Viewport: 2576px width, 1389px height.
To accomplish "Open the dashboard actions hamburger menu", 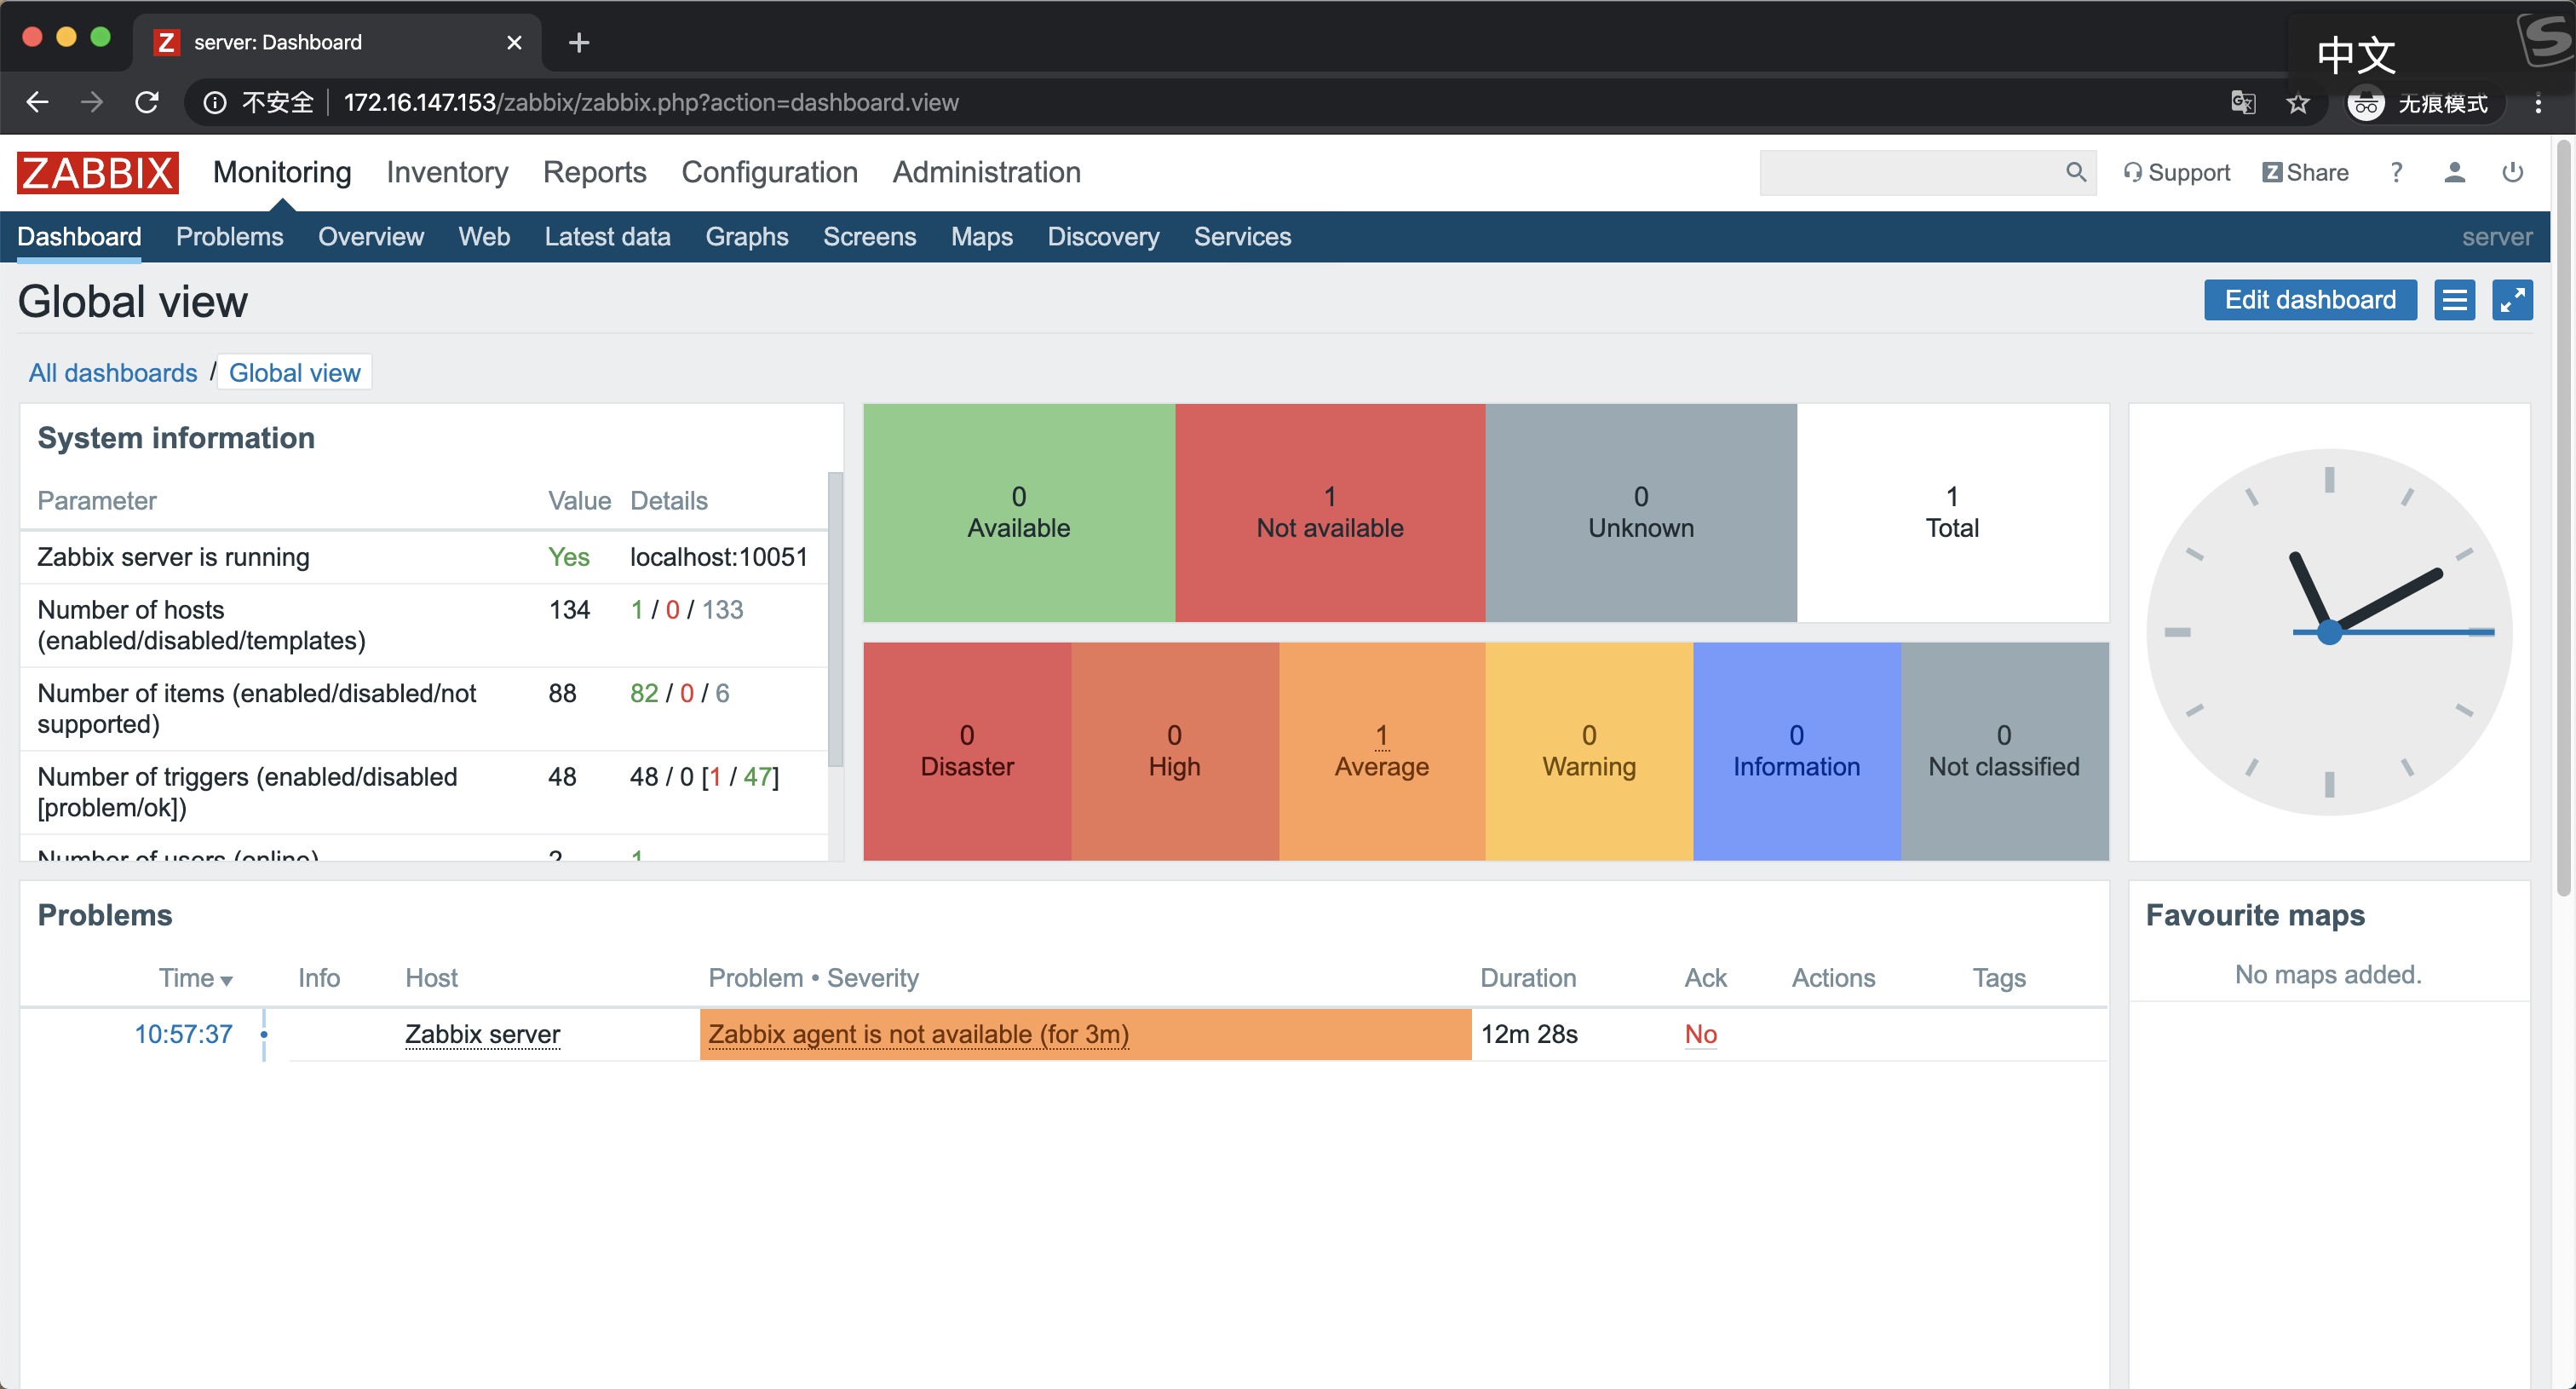I will coord(2454,300).
